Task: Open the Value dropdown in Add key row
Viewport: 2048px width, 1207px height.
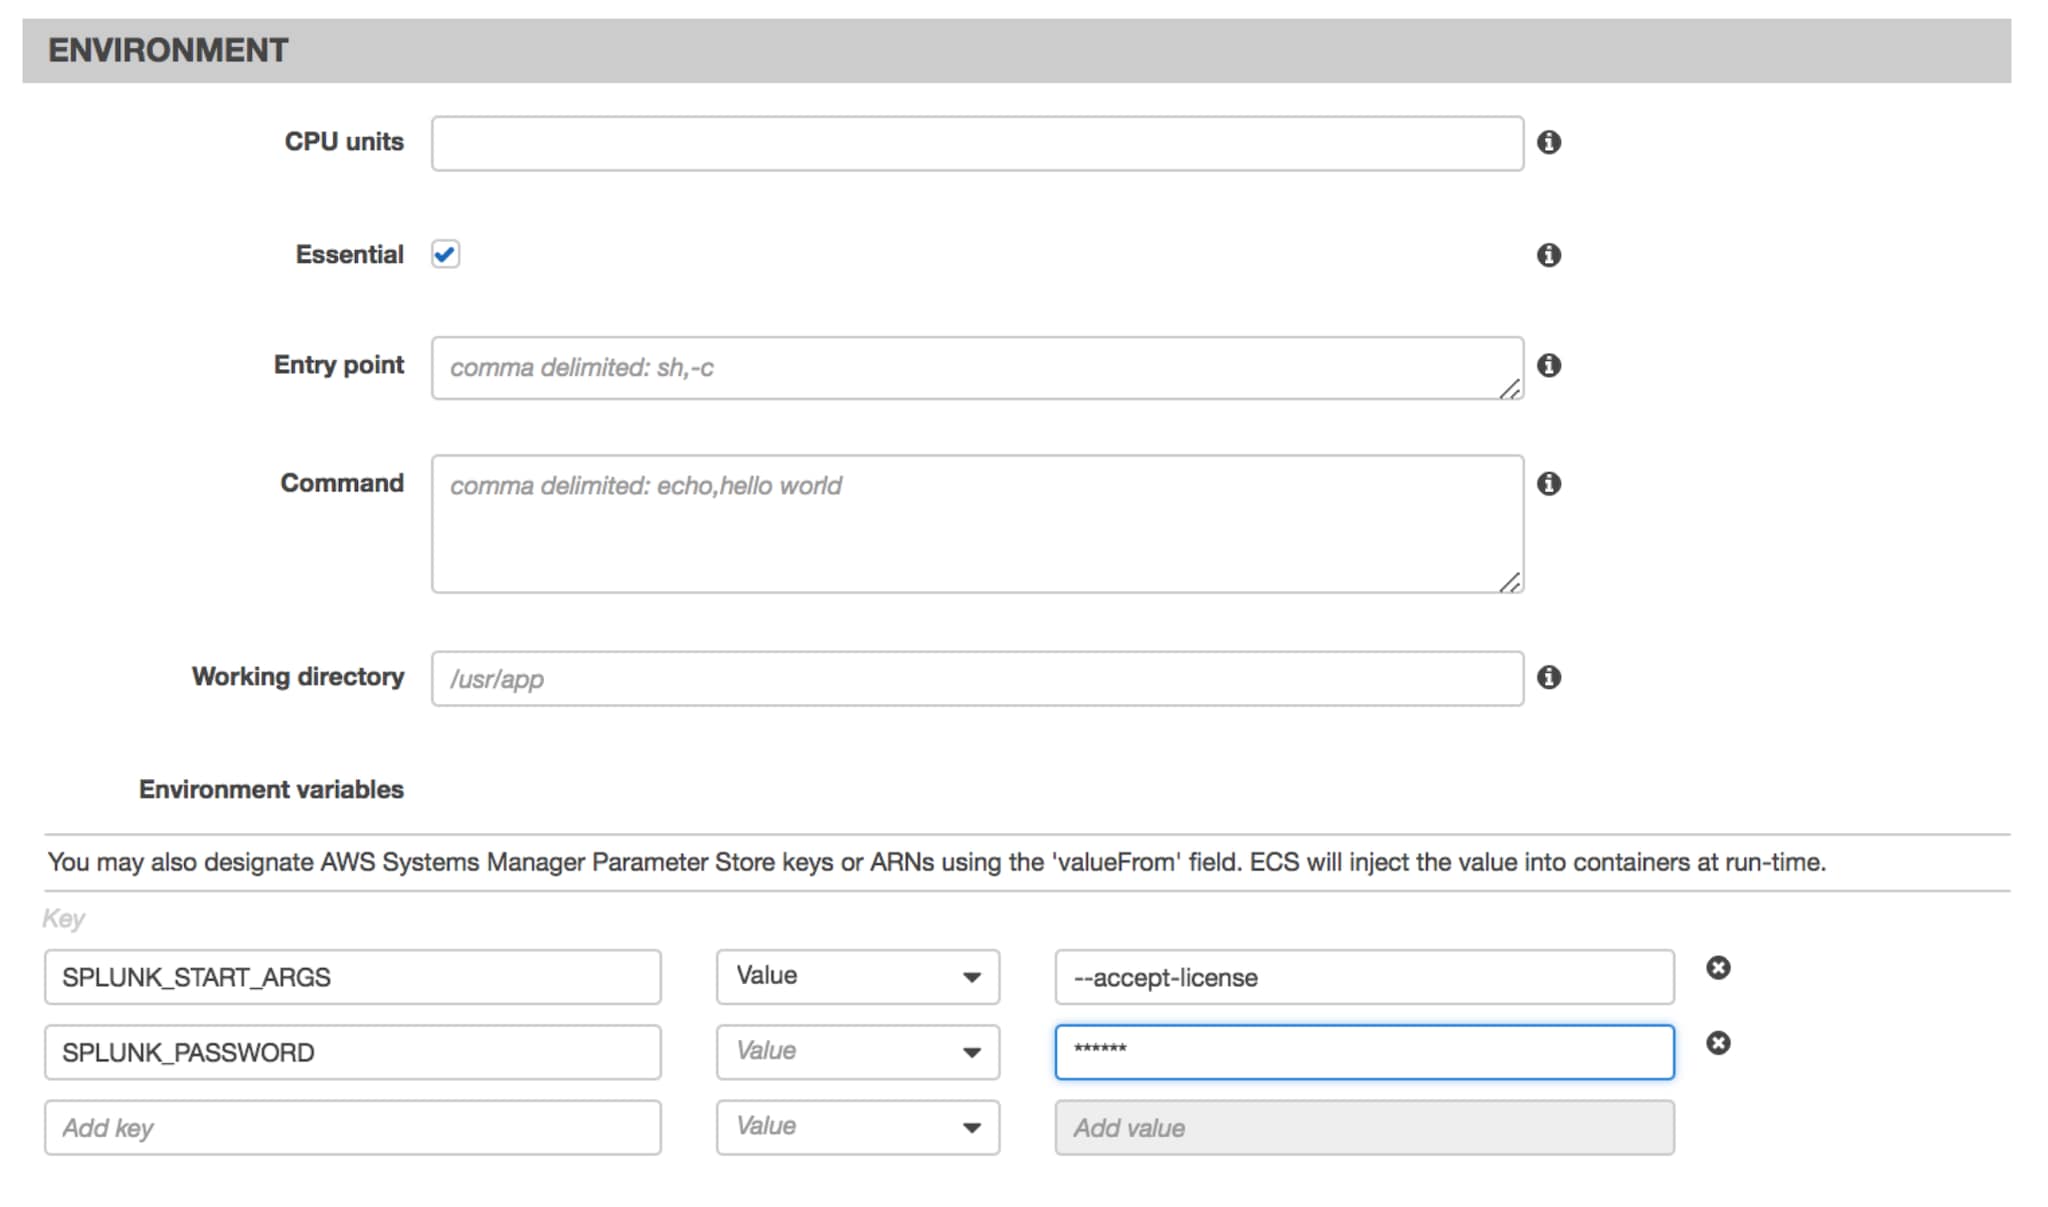Action: 858,1127
